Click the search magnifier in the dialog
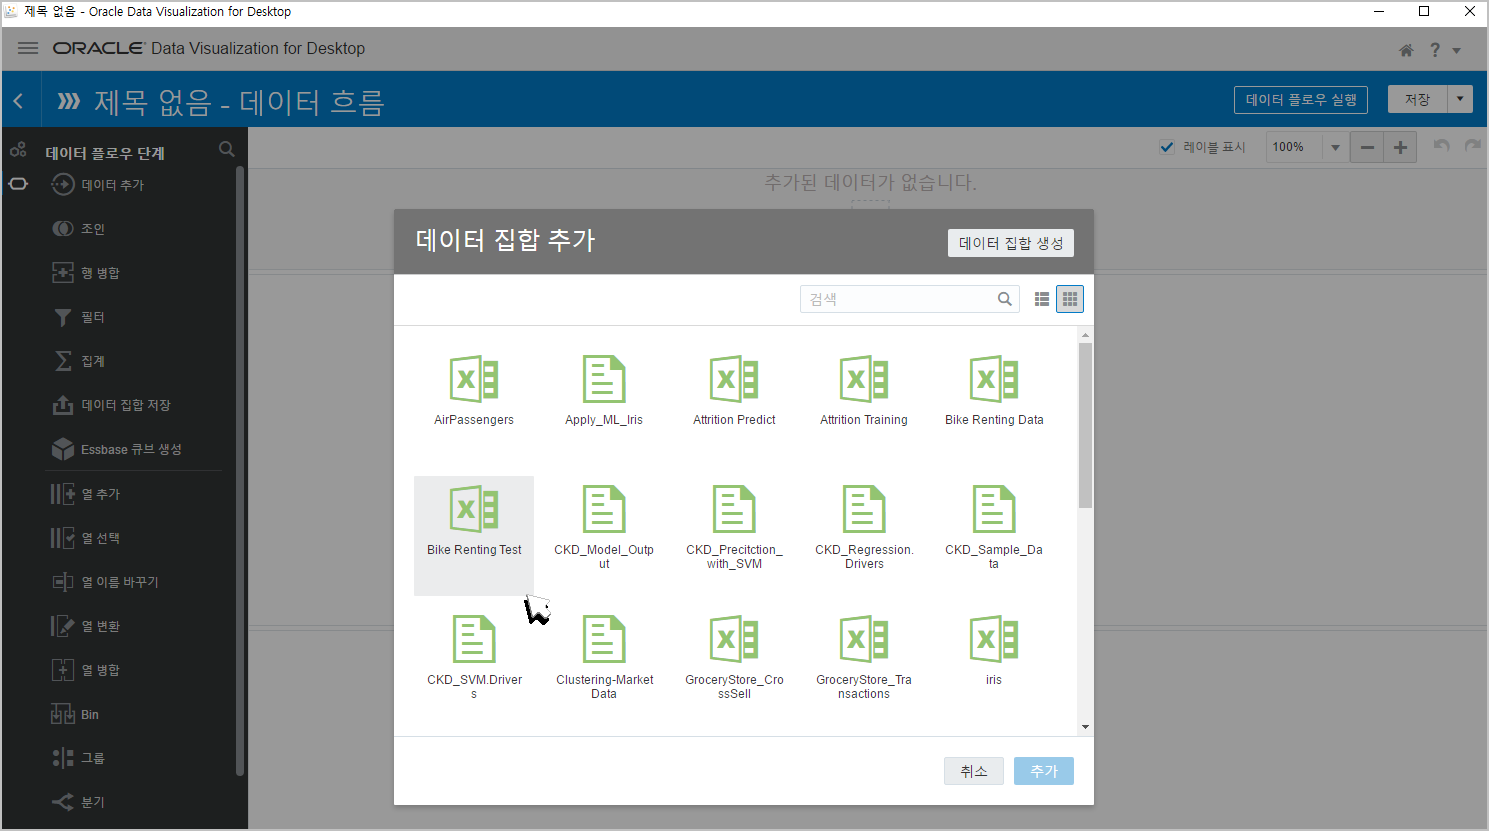The image size is (1489, 831). (x=1005, y=299)
